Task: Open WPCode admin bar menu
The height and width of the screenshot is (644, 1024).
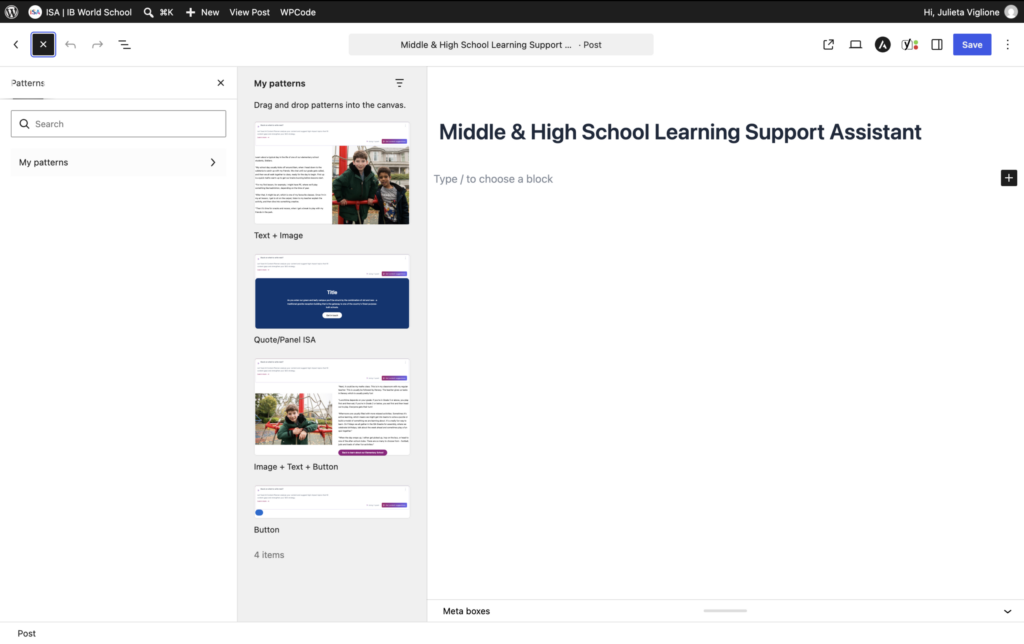Action: coord(298,12)
